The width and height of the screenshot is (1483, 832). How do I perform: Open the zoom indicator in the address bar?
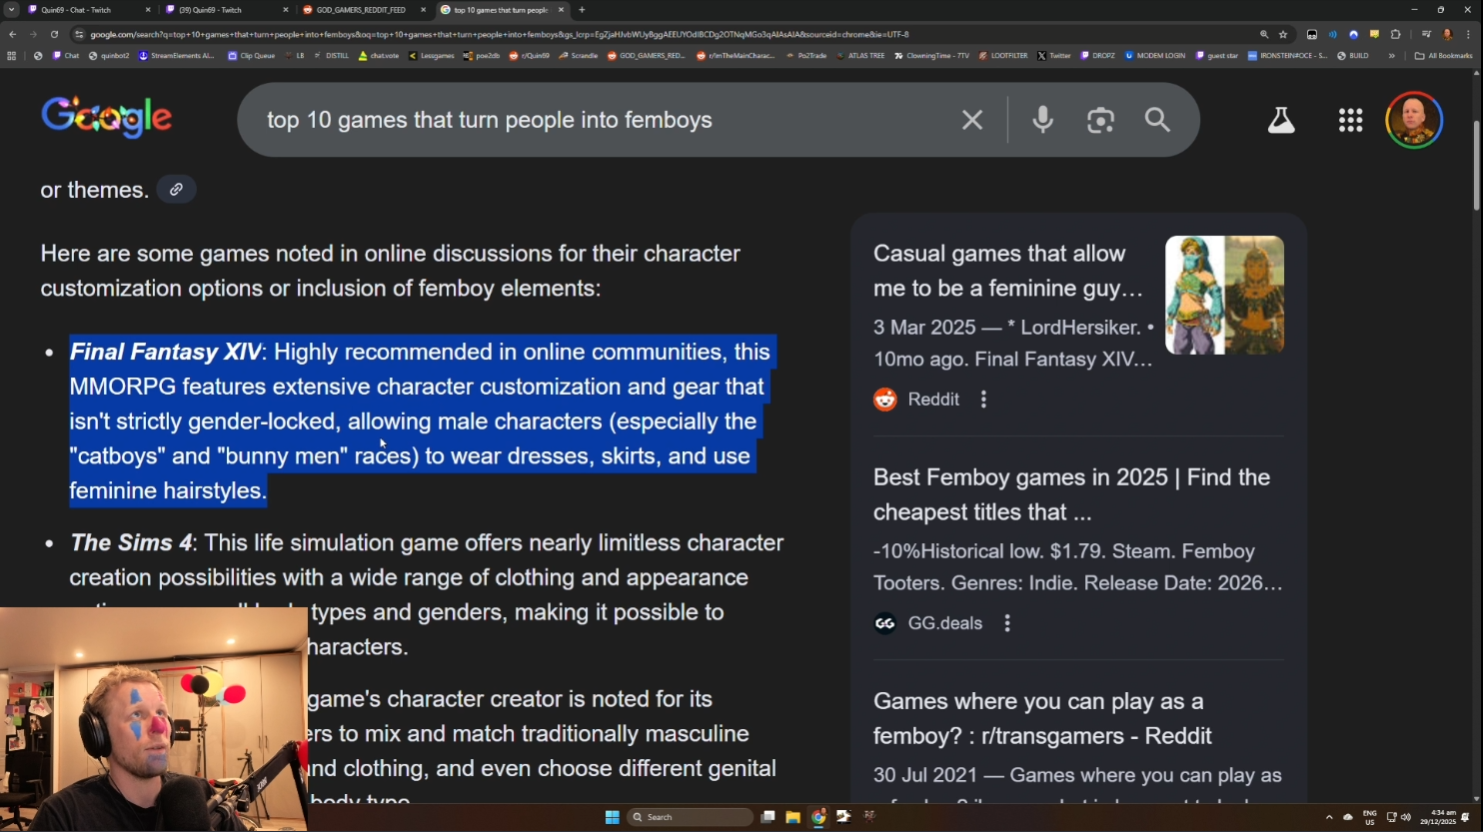pos(1264,34)
